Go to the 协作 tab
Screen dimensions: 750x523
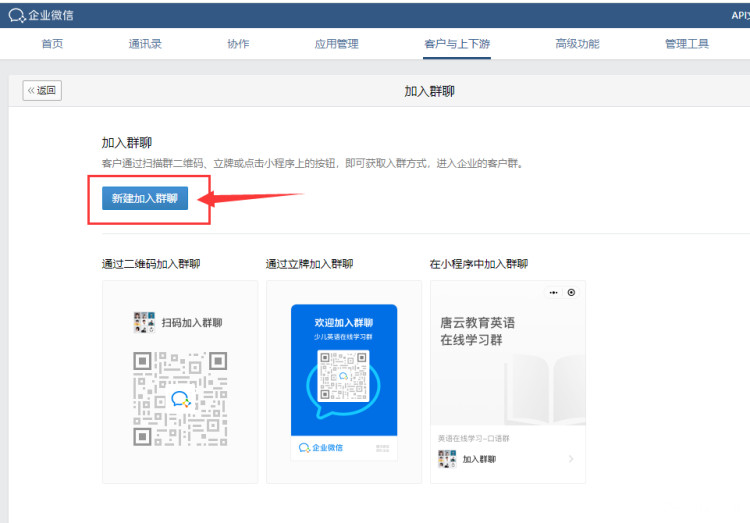click(238, 44)
